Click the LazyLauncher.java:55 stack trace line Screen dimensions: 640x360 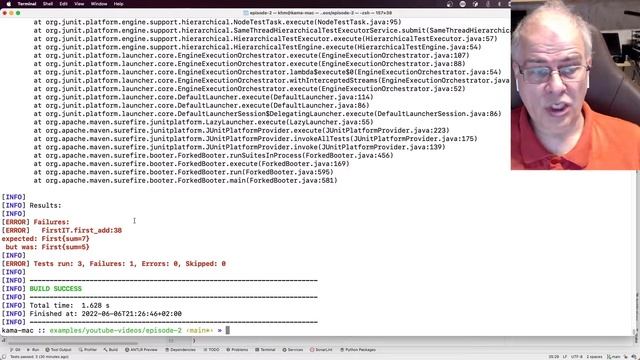tap(203, 122)
